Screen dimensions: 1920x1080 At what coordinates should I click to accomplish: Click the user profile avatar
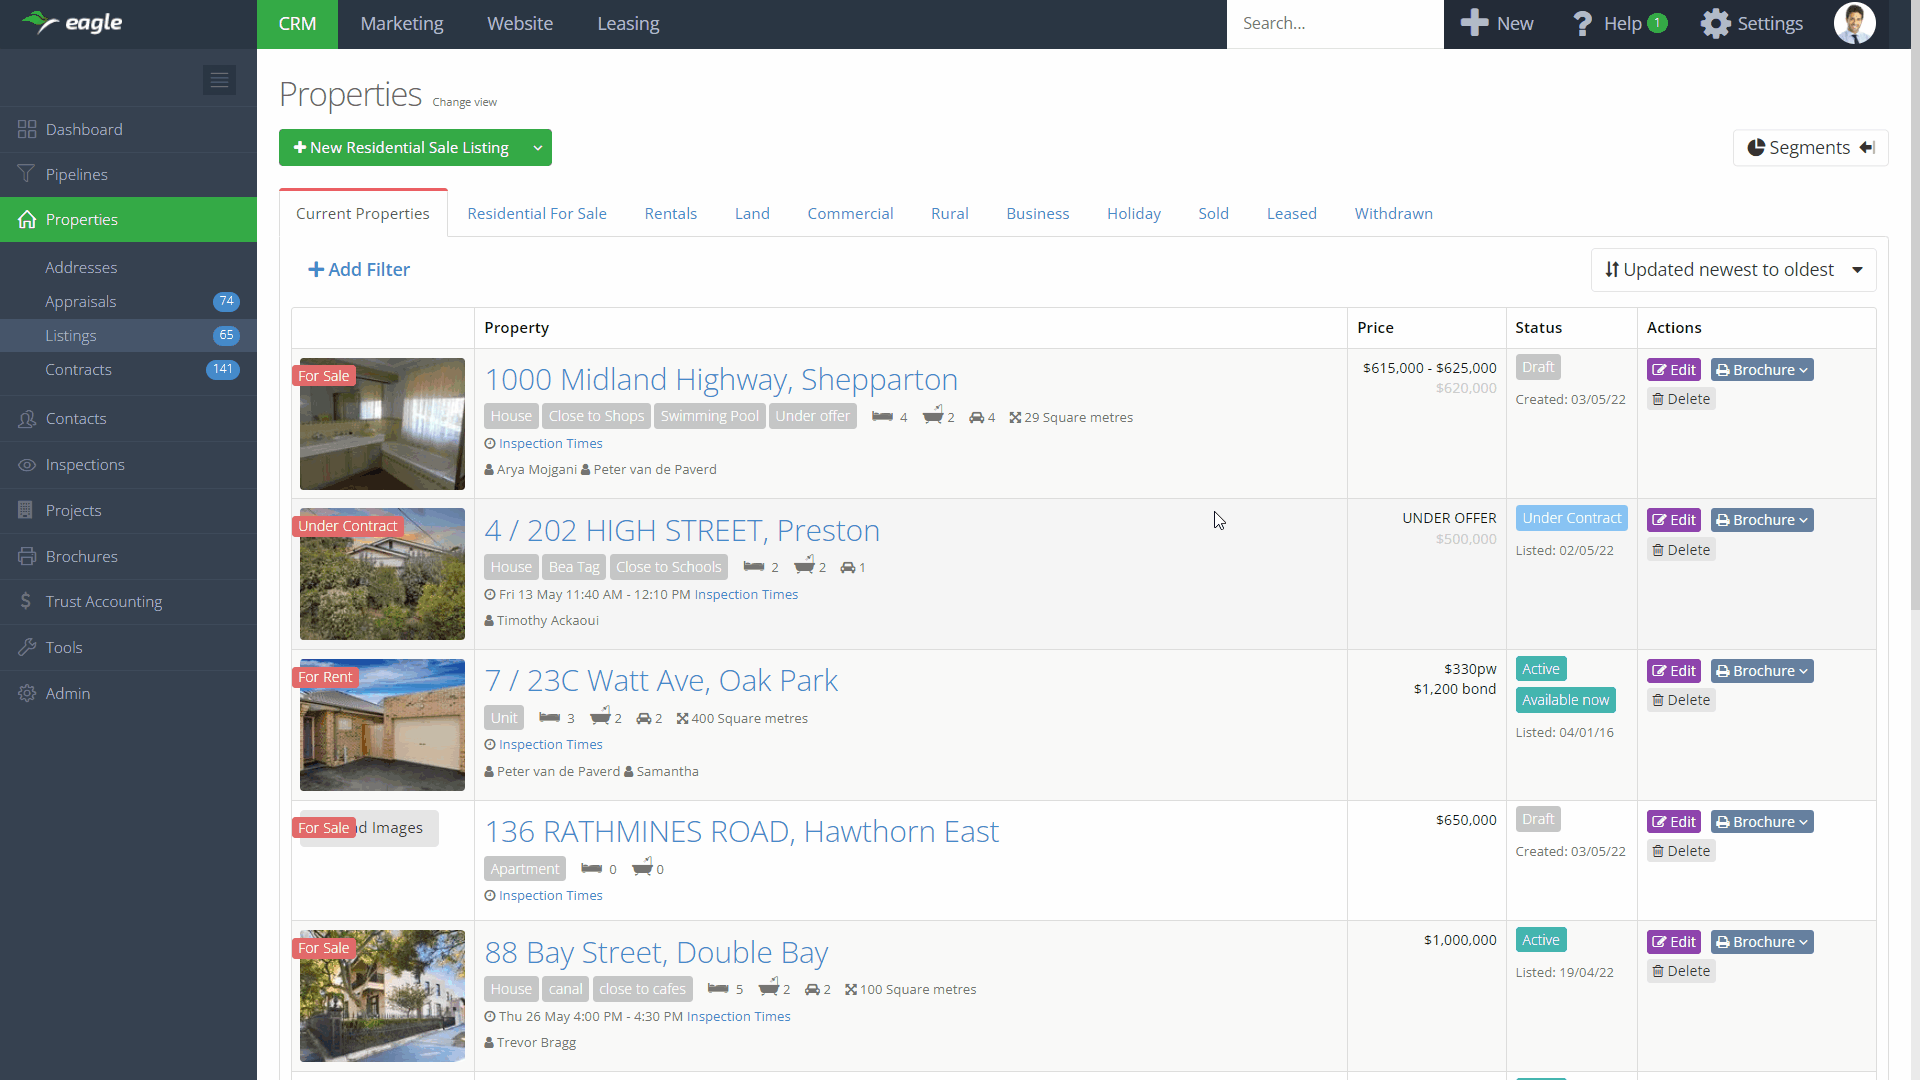pyautogui.click(x=1854, y=23)
